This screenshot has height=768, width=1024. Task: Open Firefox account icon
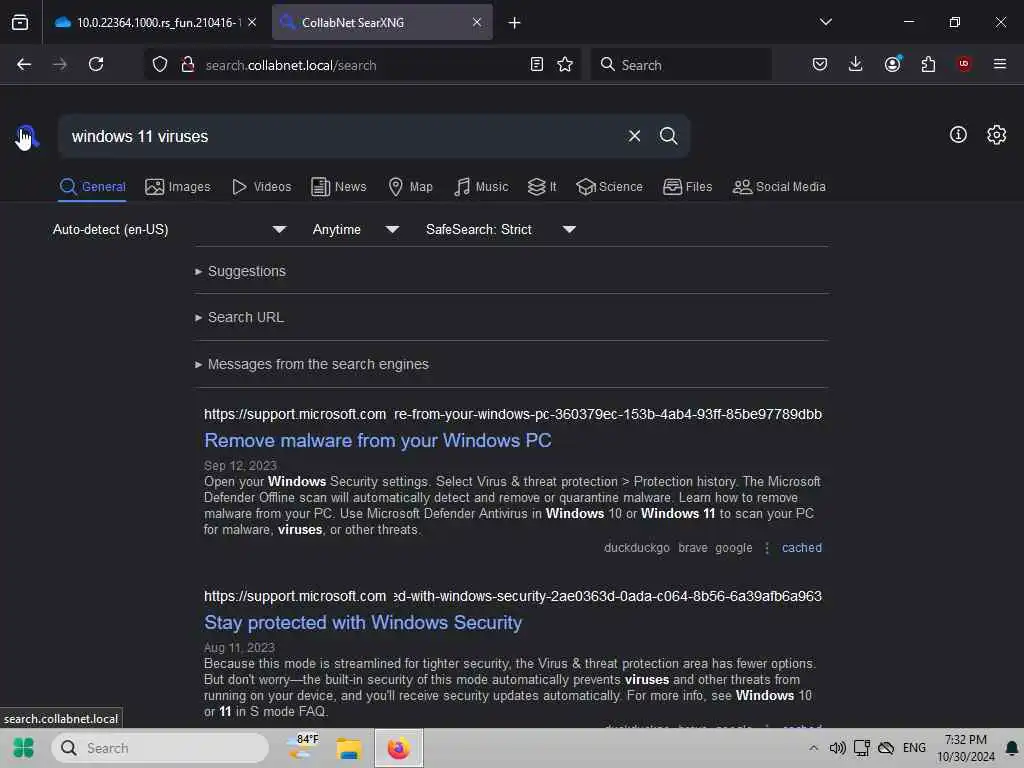point(892,64)
